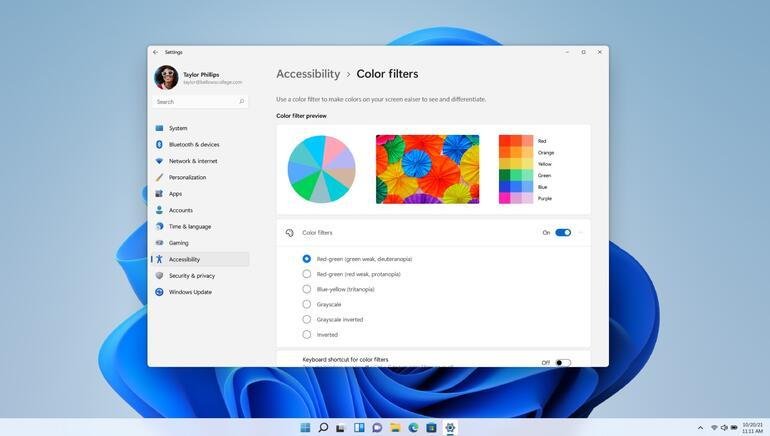Click the battery icon in system tray
The image size is (770, 436).
(x=734, y=428)
